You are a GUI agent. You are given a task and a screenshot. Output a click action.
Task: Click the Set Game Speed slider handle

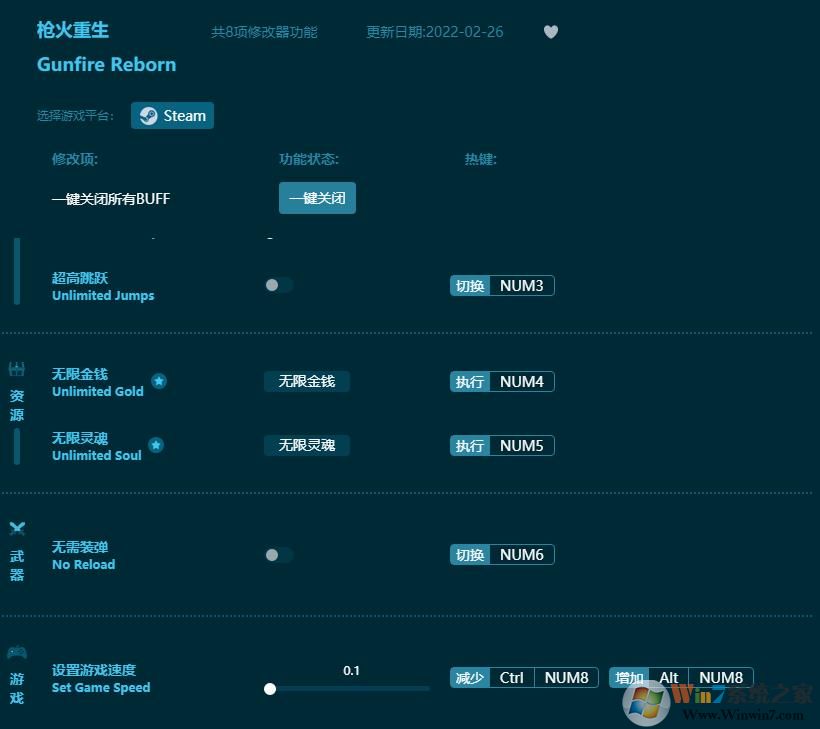pos(269,689)
